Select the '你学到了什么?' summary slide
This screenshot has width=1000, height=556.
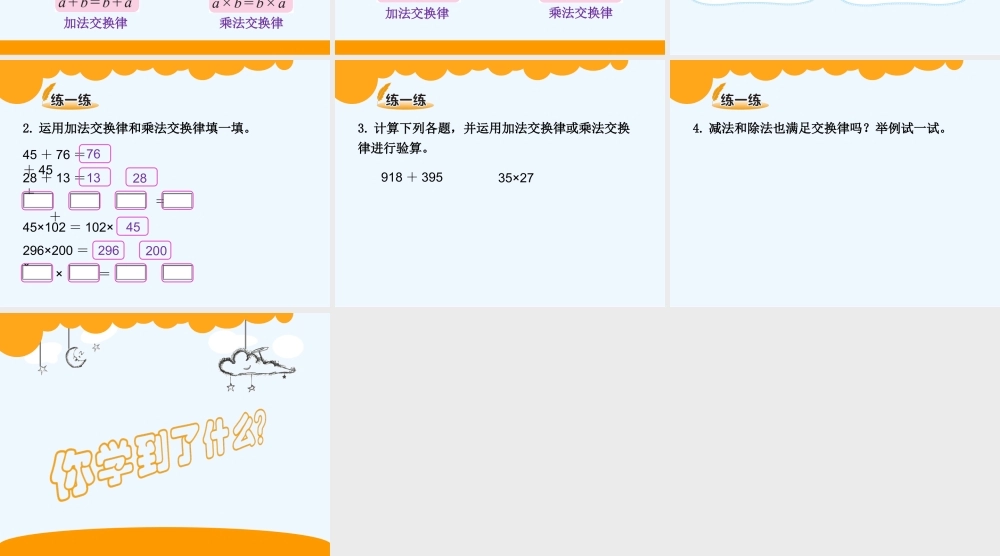pos(165,434)
